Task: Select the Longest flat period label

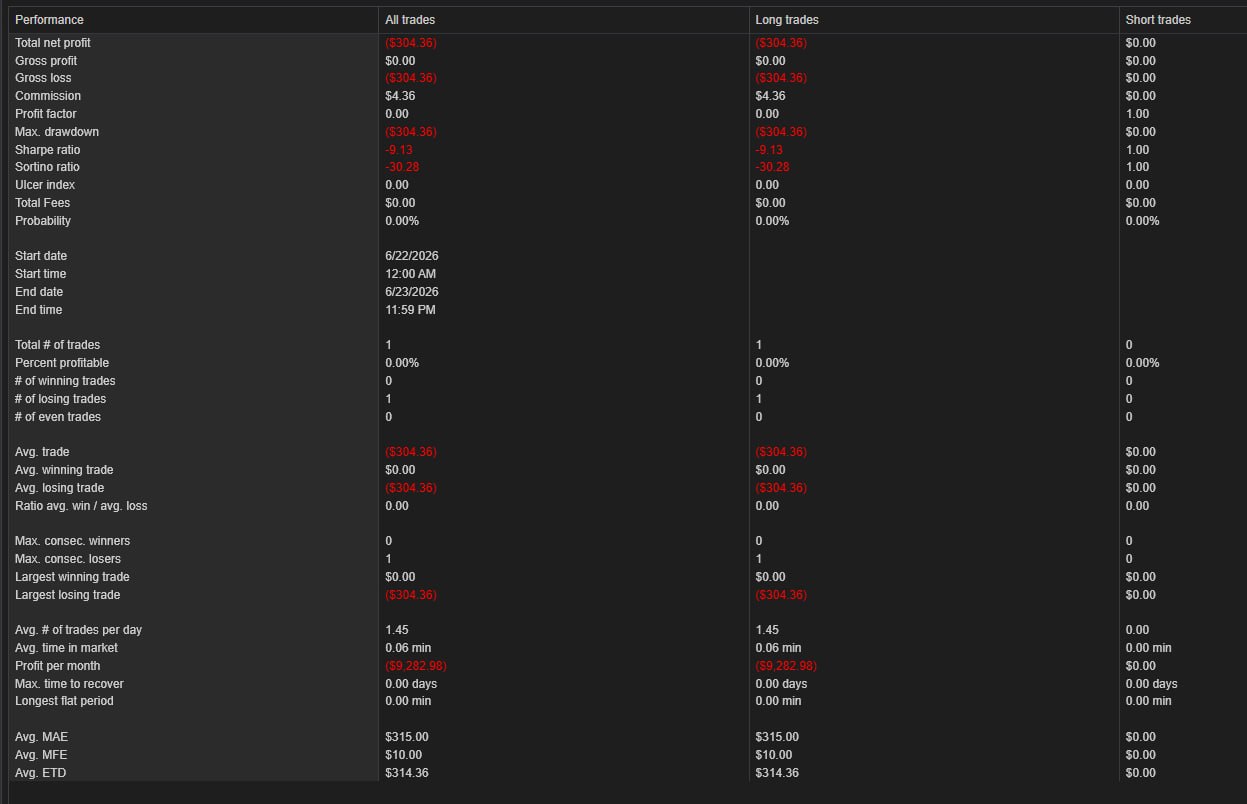Action: coord(65,701)
